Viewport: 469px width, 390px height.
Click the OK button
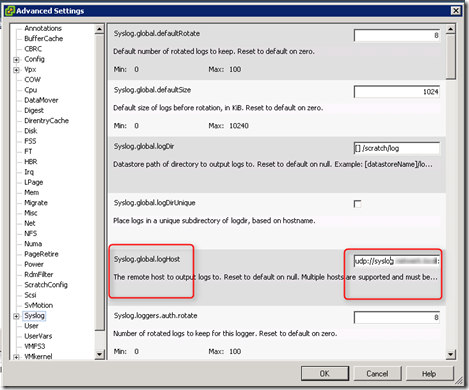point(325,374)
